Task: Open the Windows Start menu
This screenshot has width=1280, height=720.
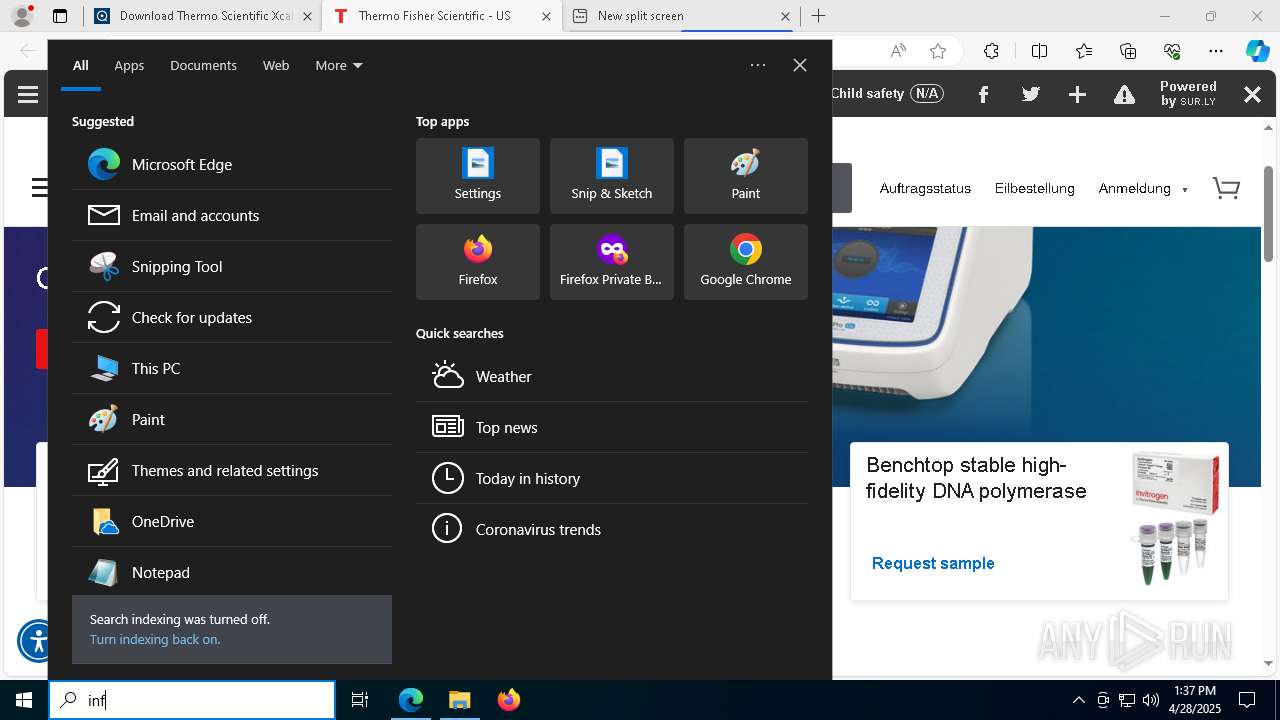Action: pyautogui.click(x=24, y=700)
